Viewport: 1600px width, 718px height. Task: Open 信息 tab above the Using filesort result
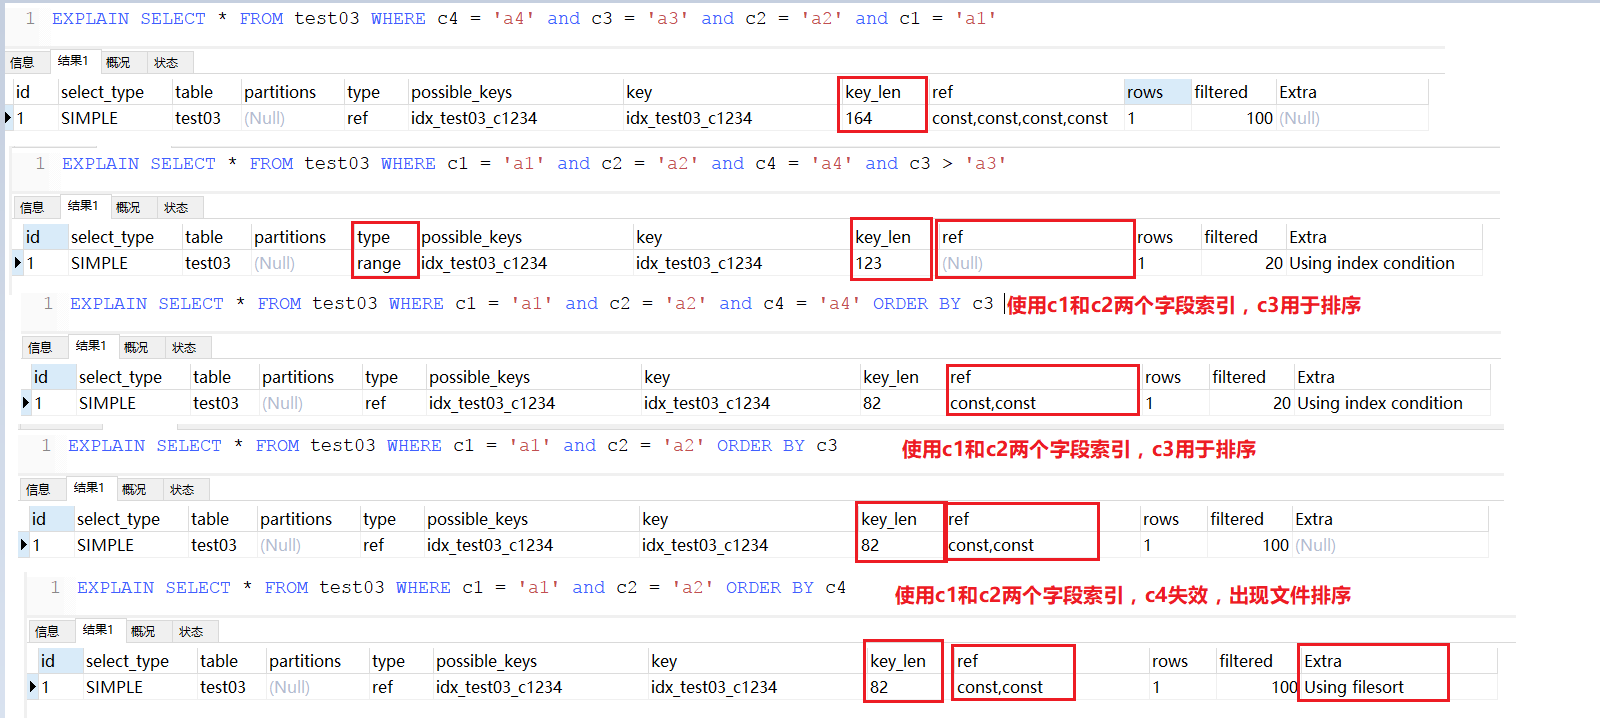47,631
